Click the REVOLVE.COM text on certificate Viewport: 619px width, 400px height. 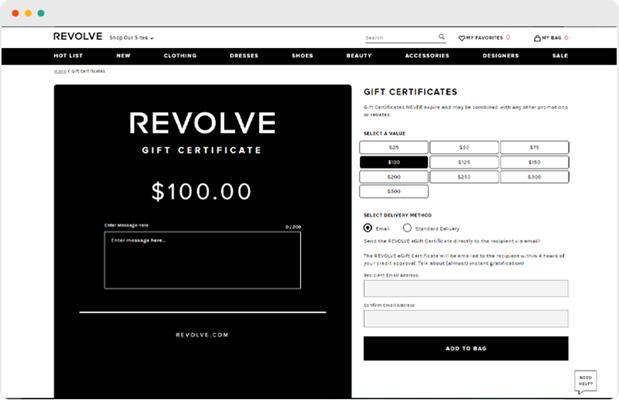(202, 335)
